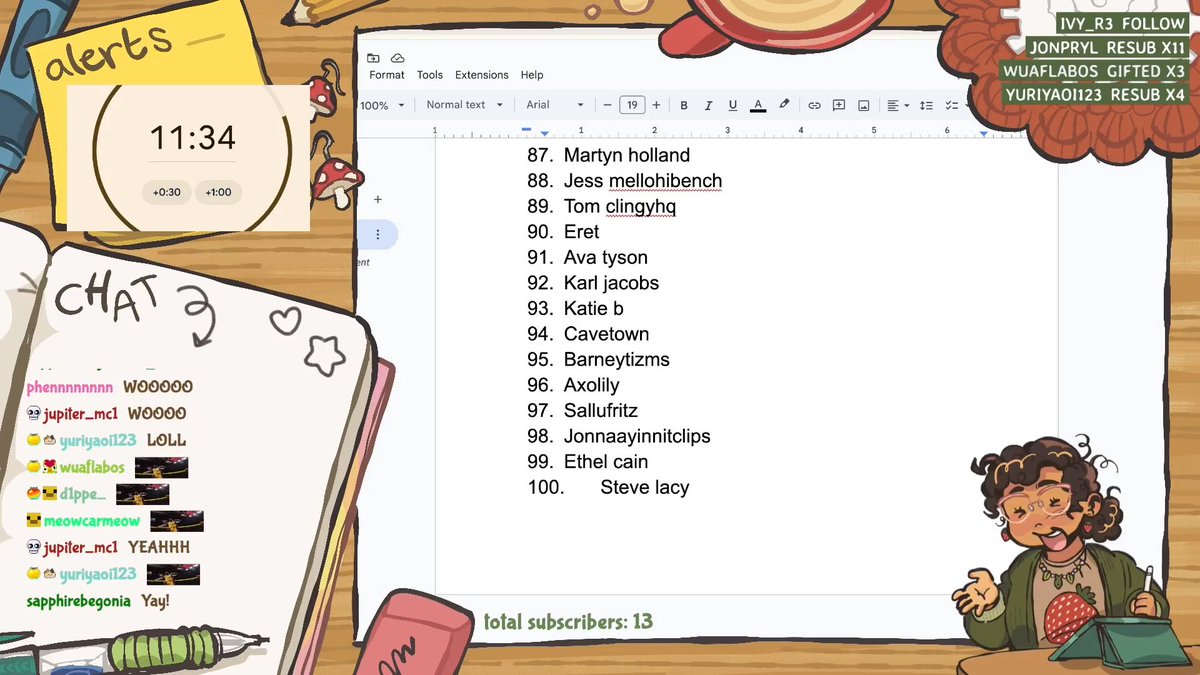Click list entry Ethel cain
Viewport: 1200px width, 675px height.
pos(606,462)
